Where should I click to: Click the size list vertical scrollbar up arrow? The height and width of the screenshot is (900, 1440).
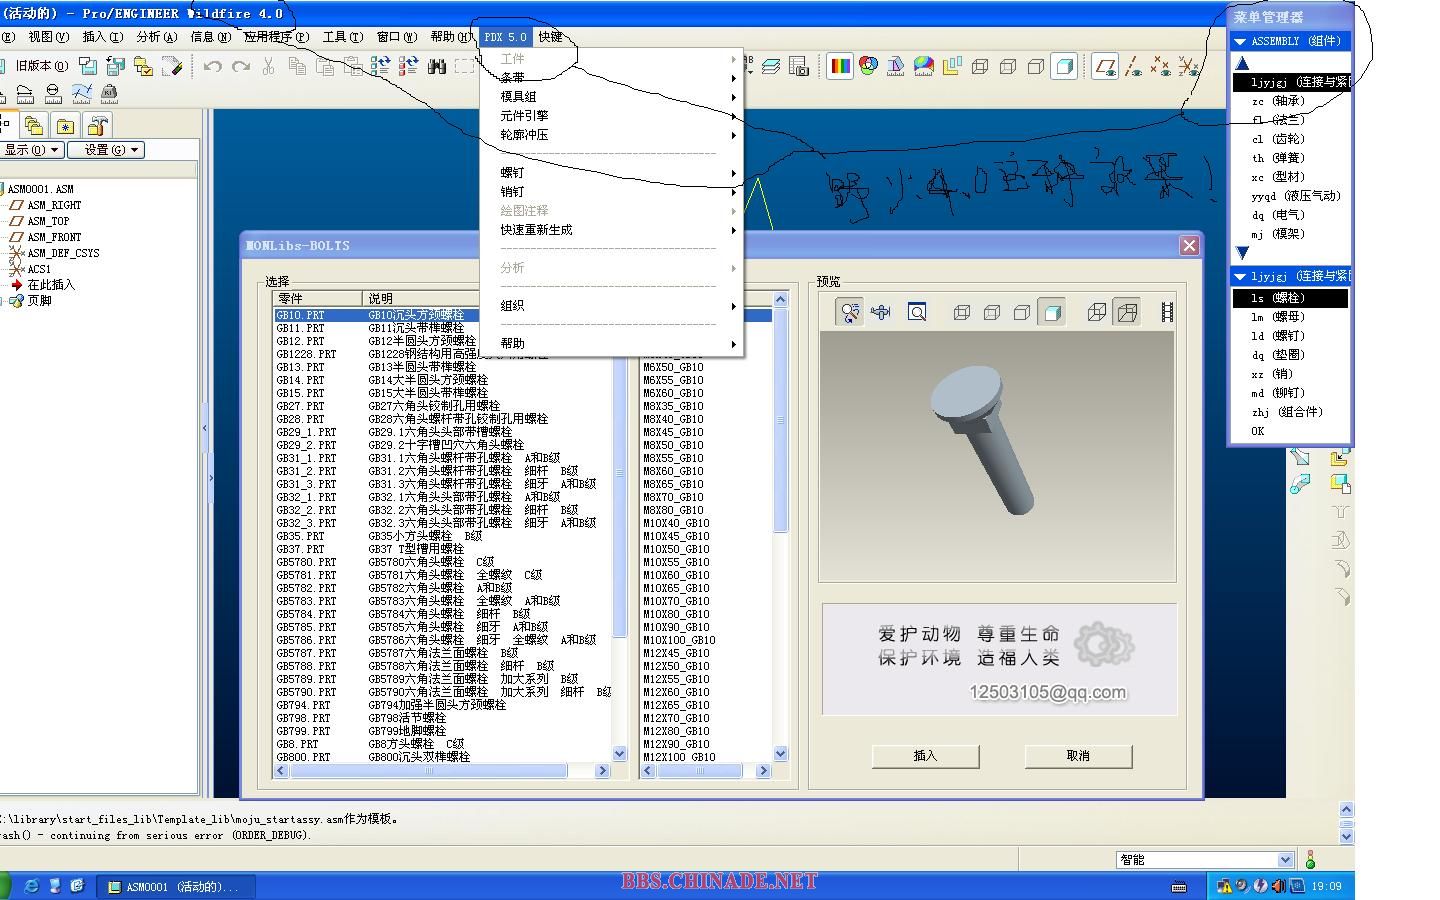pos(781,299)
